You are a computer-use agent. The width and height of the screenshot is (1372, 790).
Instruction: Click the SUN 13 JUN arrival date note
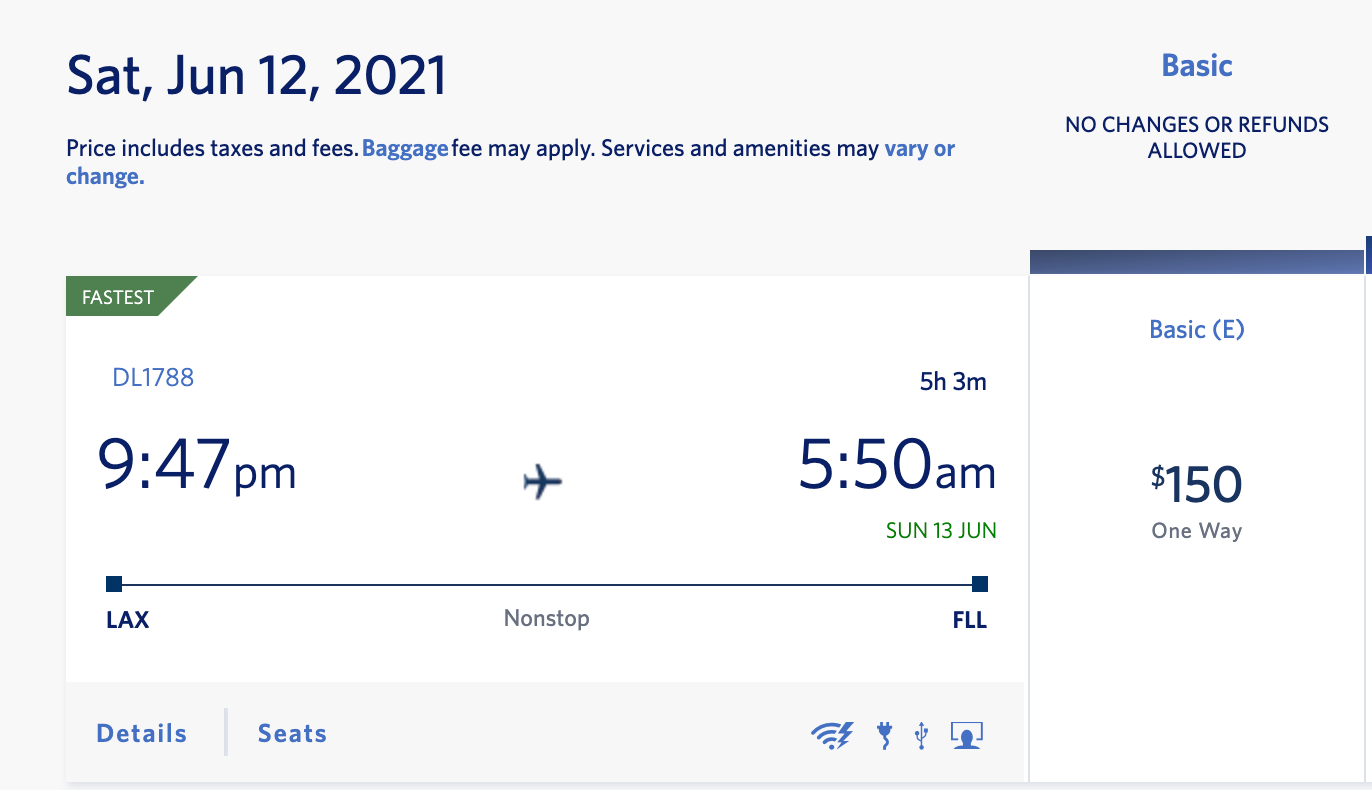[941, 530]
